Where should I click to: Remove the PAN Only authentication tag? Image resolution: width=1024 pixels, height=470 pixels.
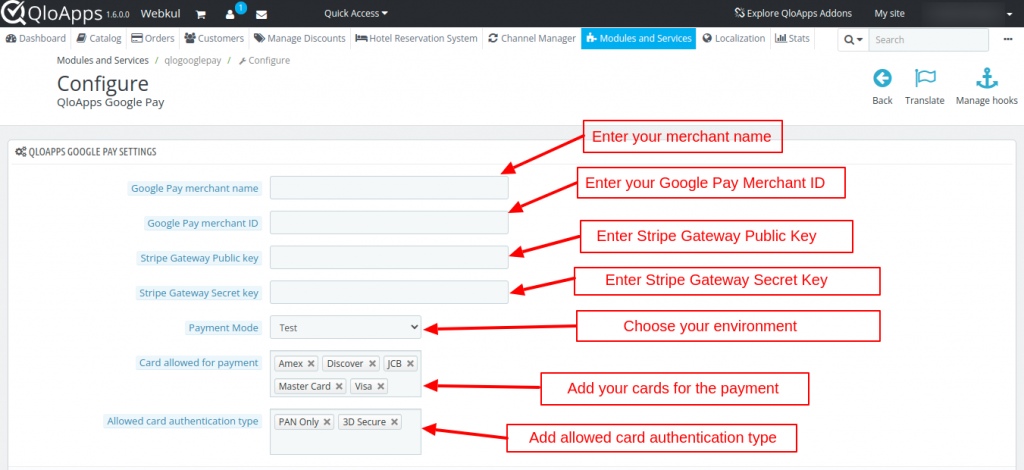pyautogui.click(x=327, y=422)
